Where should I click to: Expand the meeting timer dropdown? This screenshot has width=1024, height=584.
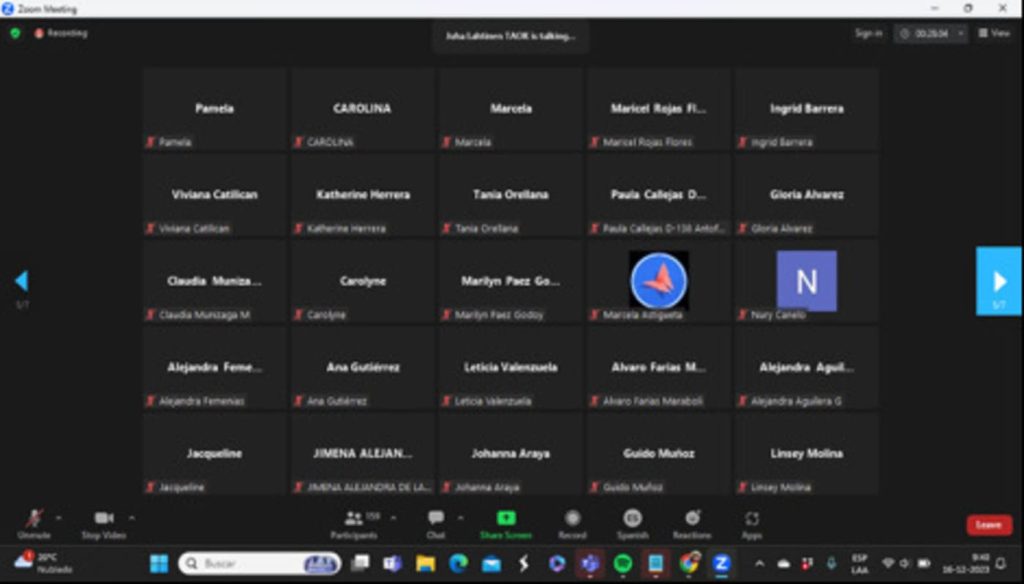pyautogui.click(x=961, y=33)
